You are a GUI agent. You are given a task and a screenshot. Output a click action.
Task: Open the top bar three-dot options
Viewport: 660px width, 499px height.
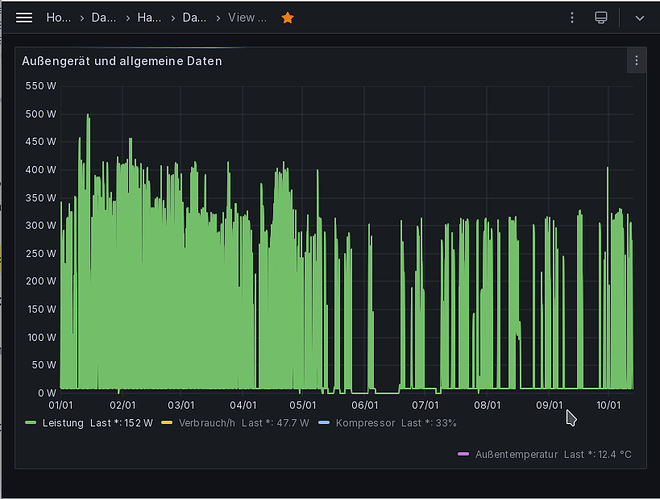click(x=572, y=18)
